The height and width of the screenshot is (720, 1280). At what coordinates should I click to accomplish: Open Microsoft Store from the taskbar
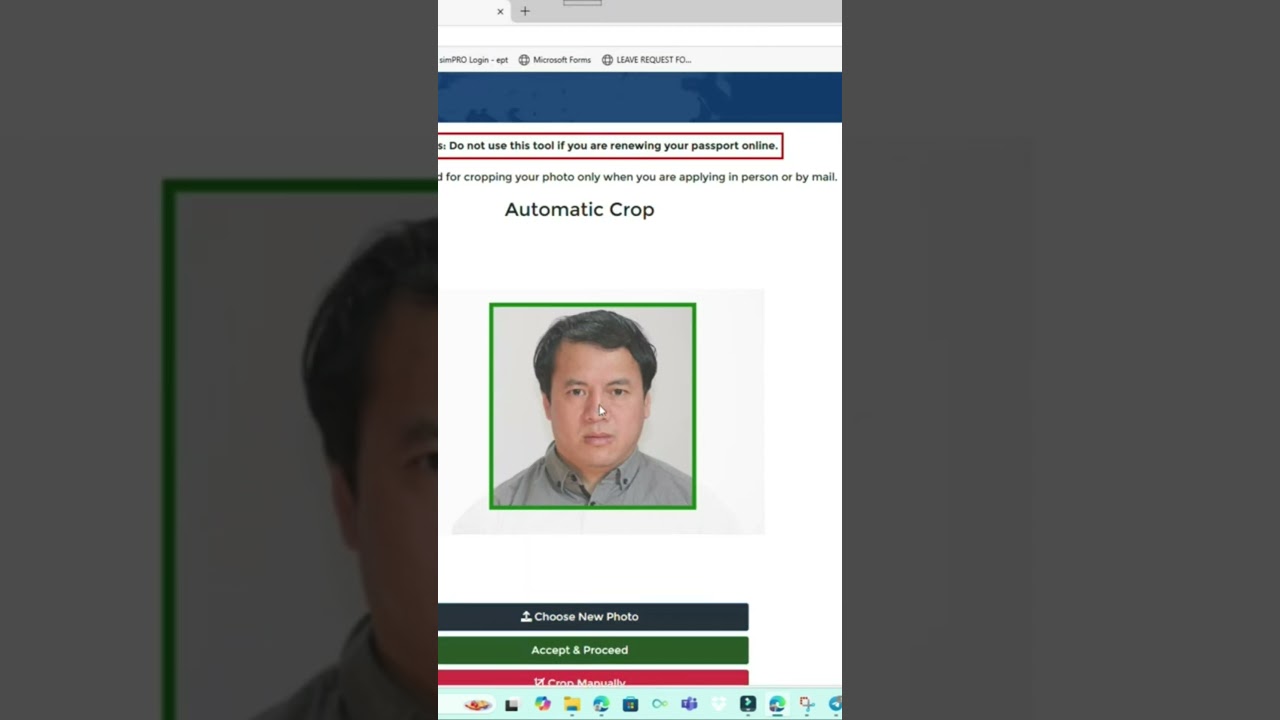click(630, 704)
